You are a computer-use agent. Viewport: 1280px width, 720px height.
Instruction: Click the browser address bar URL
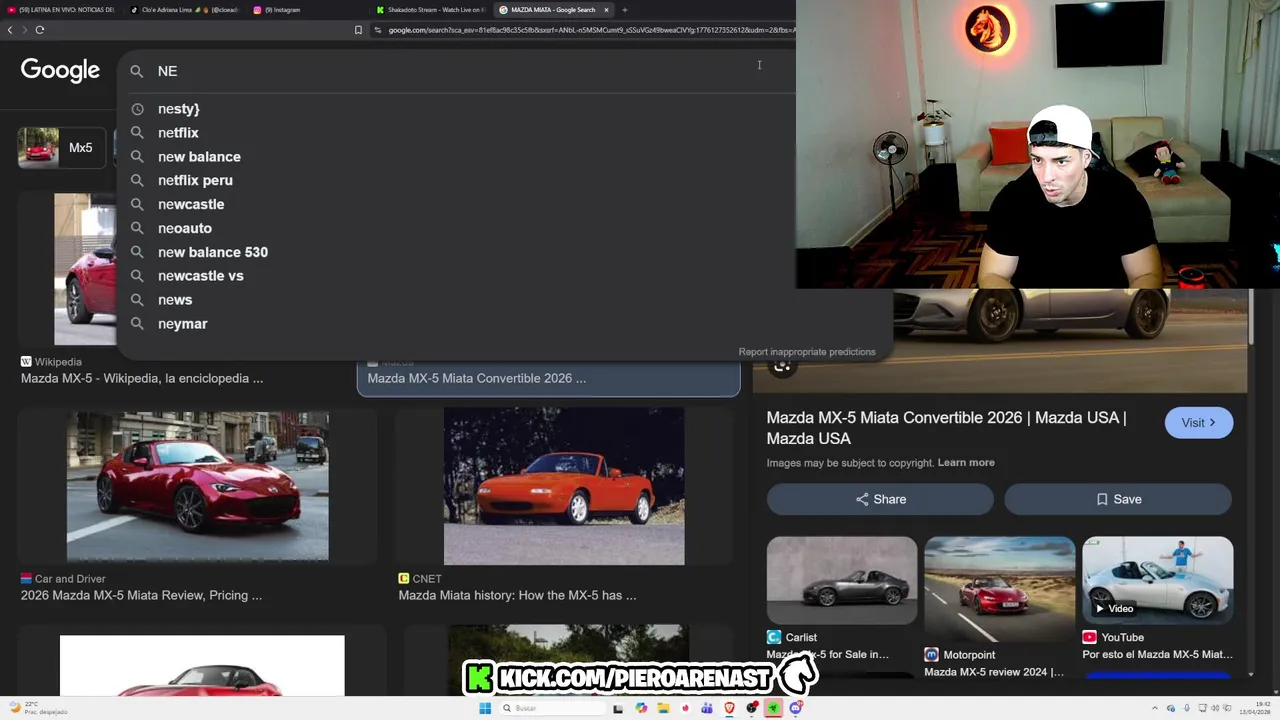[590, 30]
